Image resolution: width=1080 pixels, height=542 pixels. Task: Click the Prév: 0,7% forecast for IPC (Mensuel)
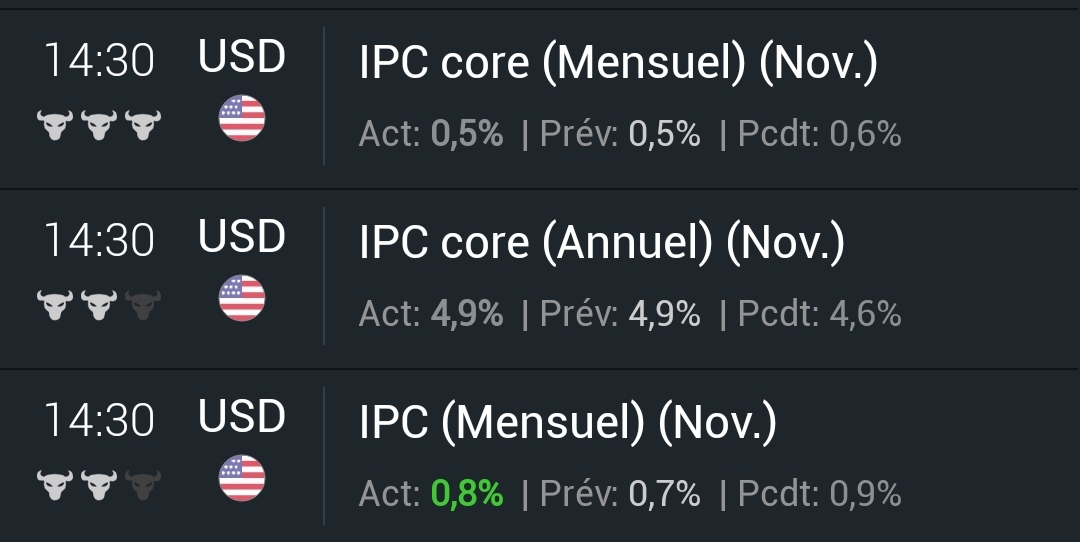pos(620,493)
